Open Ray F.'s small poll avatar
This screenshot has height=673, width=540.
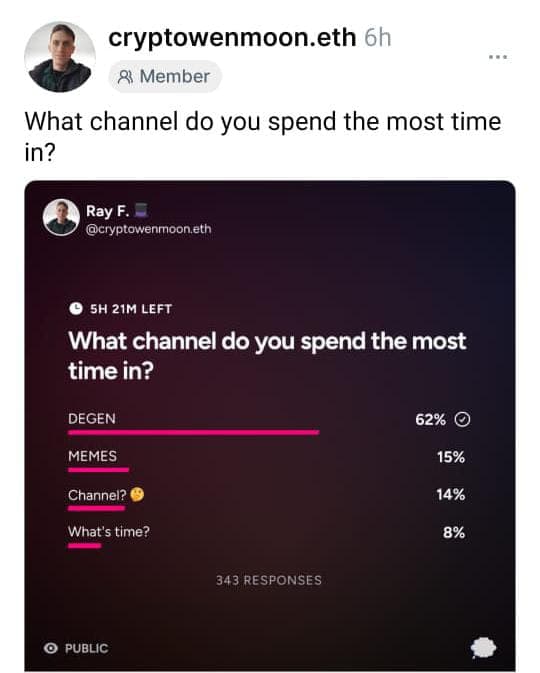61,217
